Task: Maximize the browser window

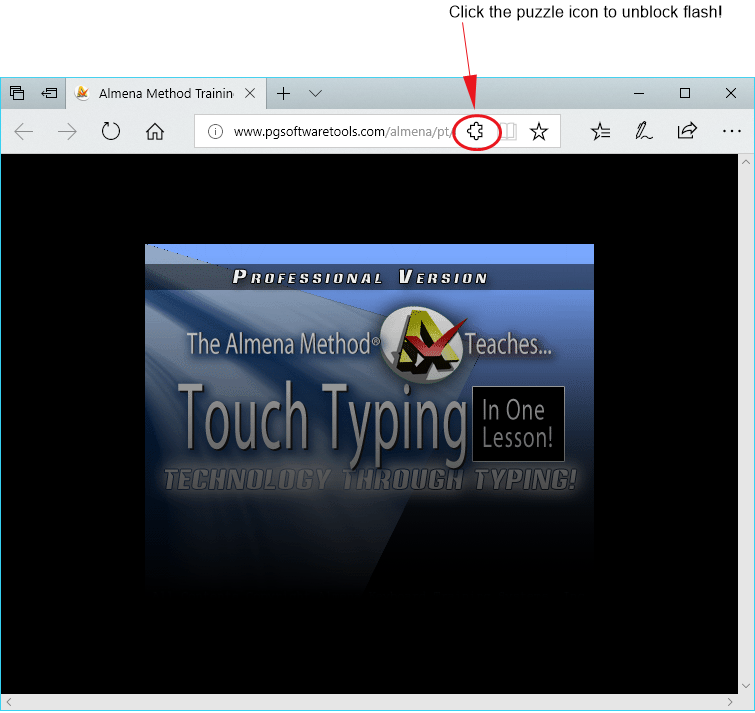Action: [685, 93]
